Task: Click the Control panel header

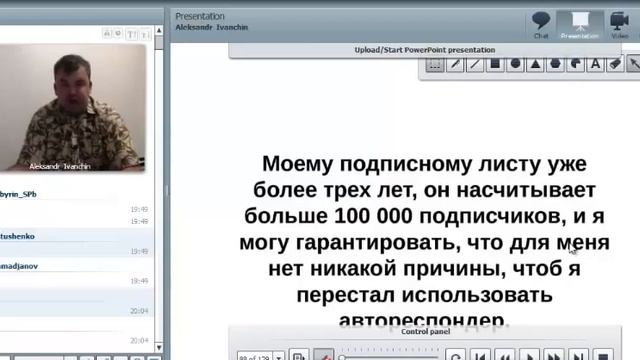Action: click(x=425, y=331)
